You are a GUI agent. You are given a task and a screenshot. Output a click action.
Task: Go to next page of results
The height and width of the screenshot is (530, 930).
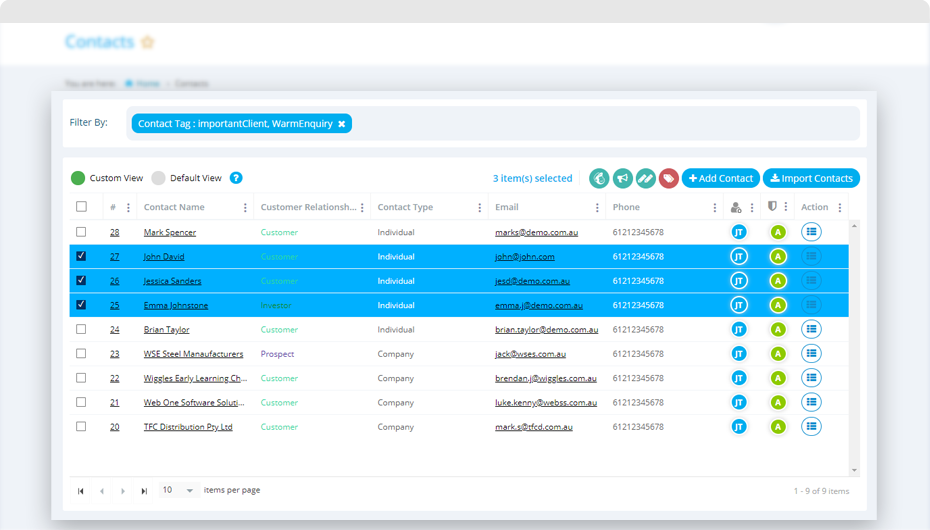tap(123, 491)
